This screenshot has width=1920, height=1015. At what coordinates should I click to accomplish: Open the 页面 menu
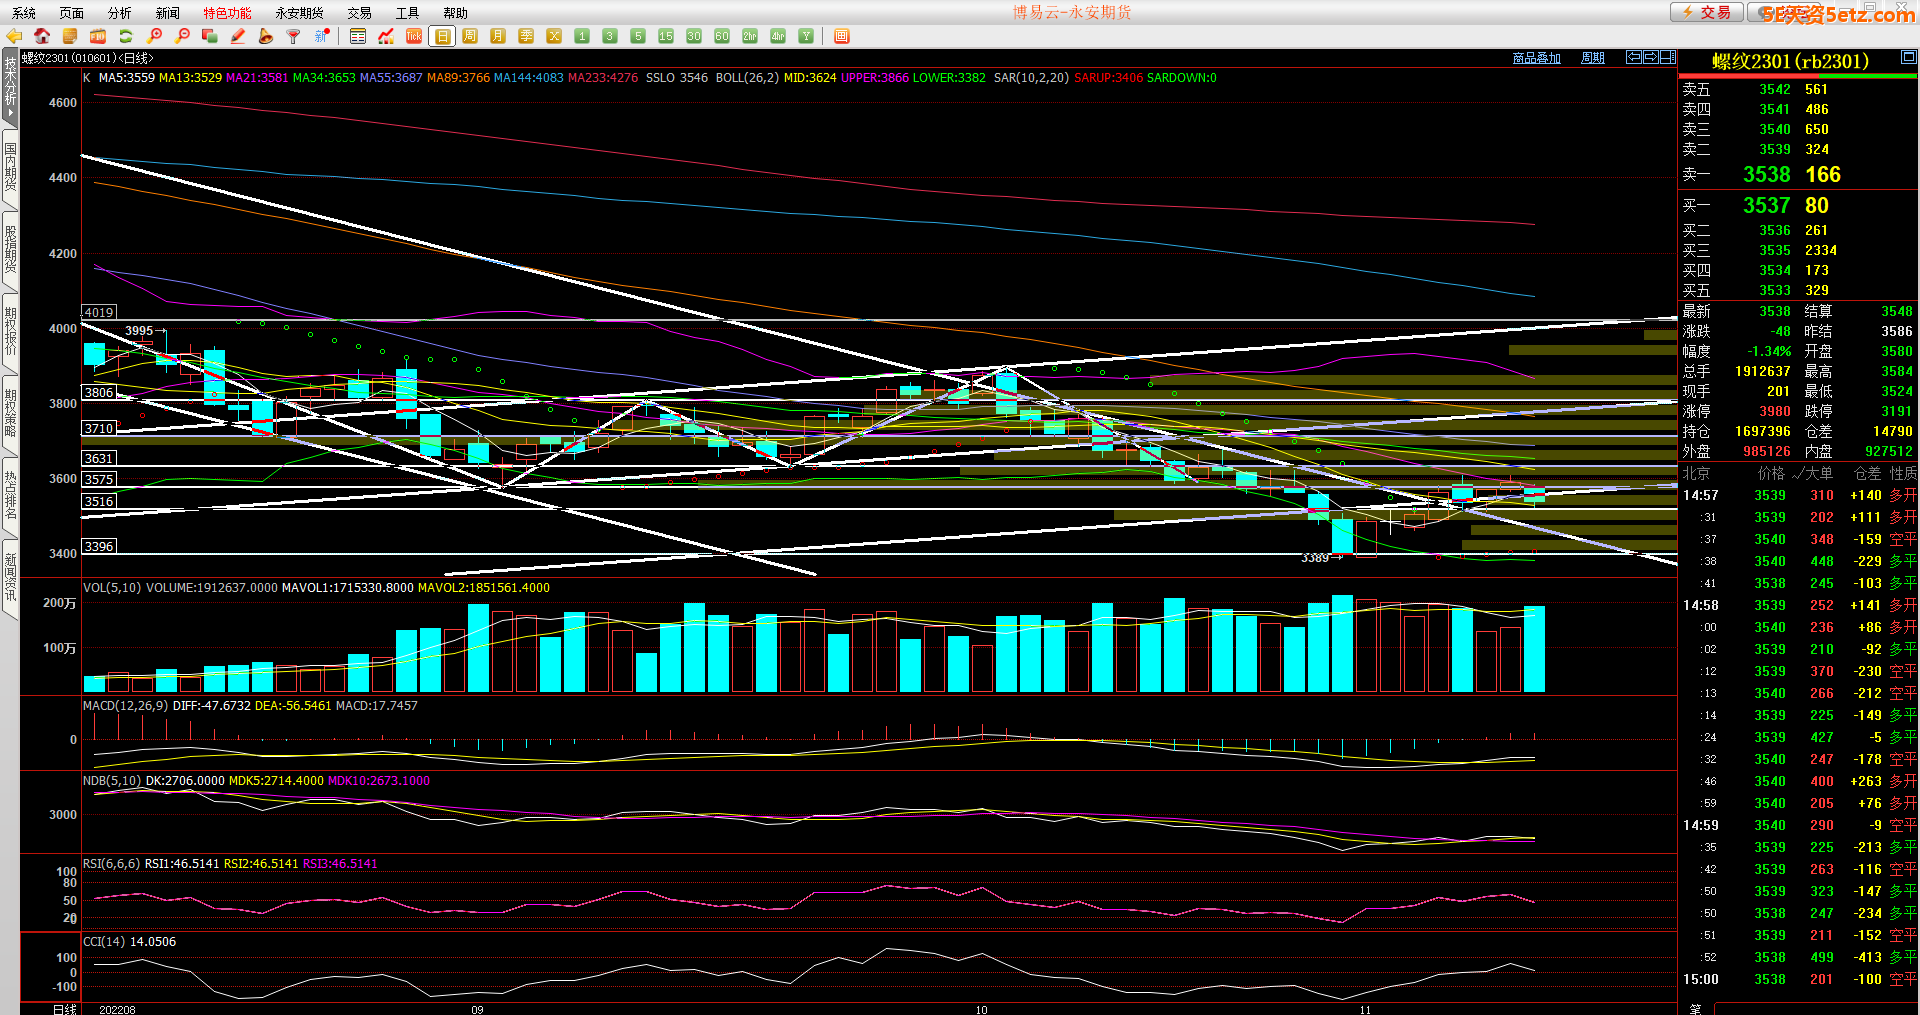[x=72, y=13]
